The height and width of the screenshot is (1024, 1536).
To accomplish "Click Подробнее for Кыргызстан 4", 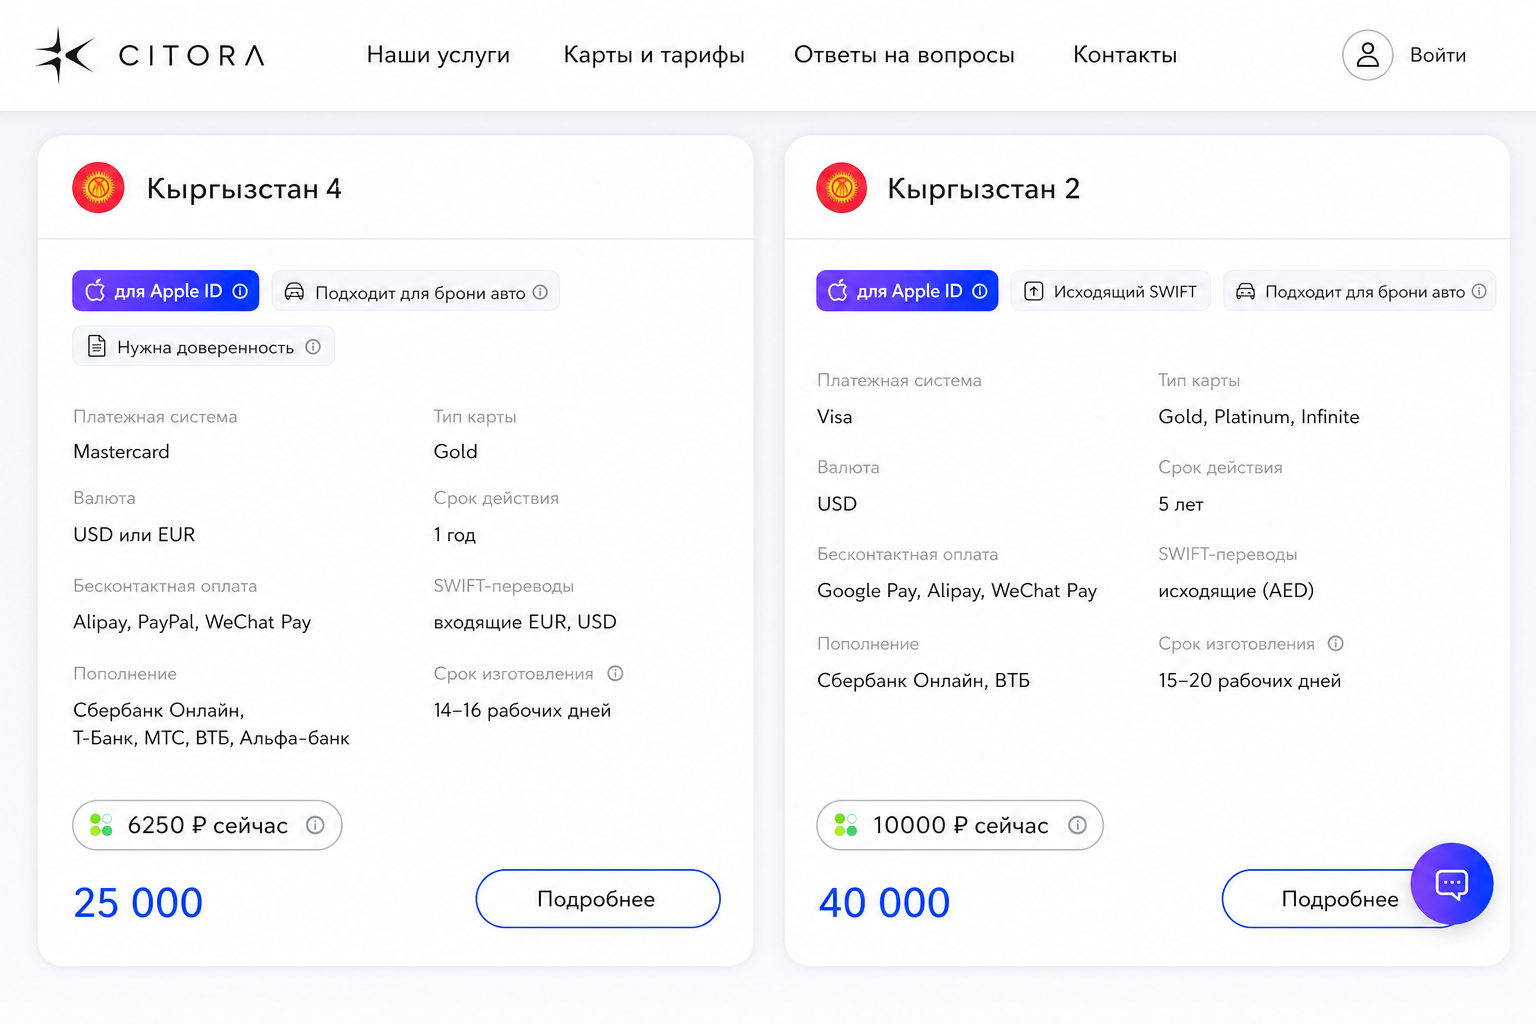I will 598,899.
